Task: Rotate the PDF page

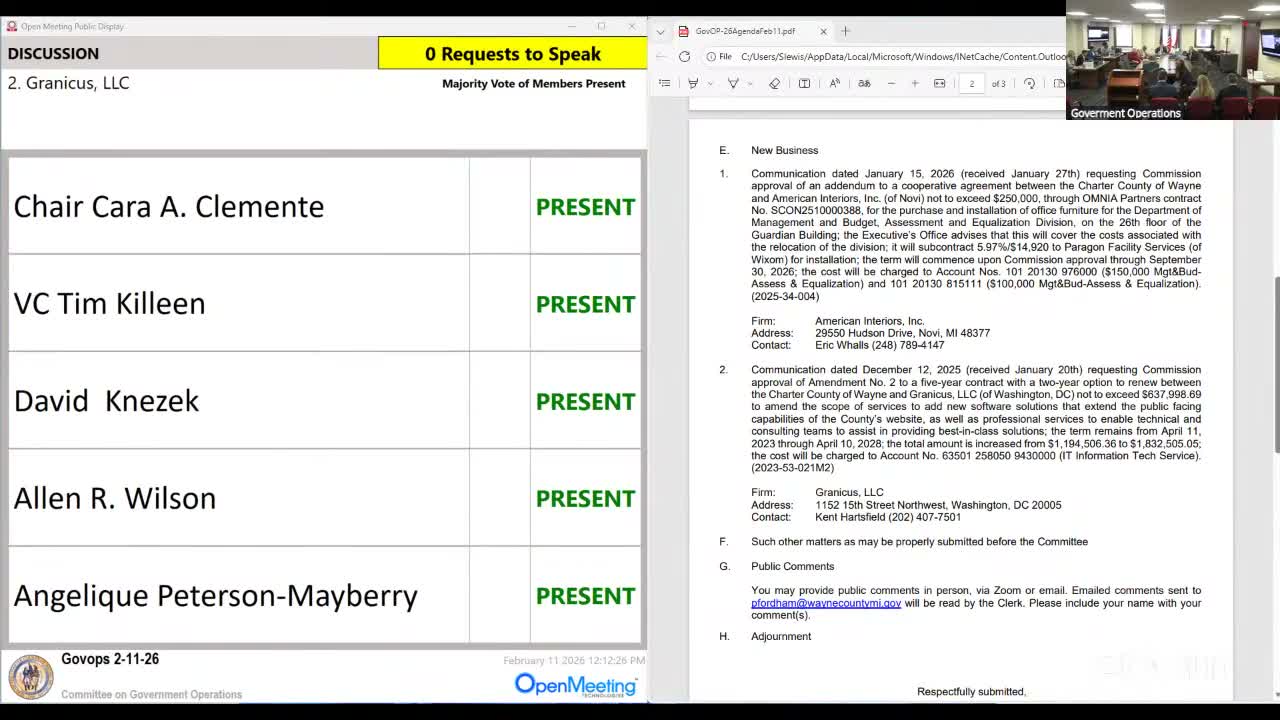Action: 1029,84
